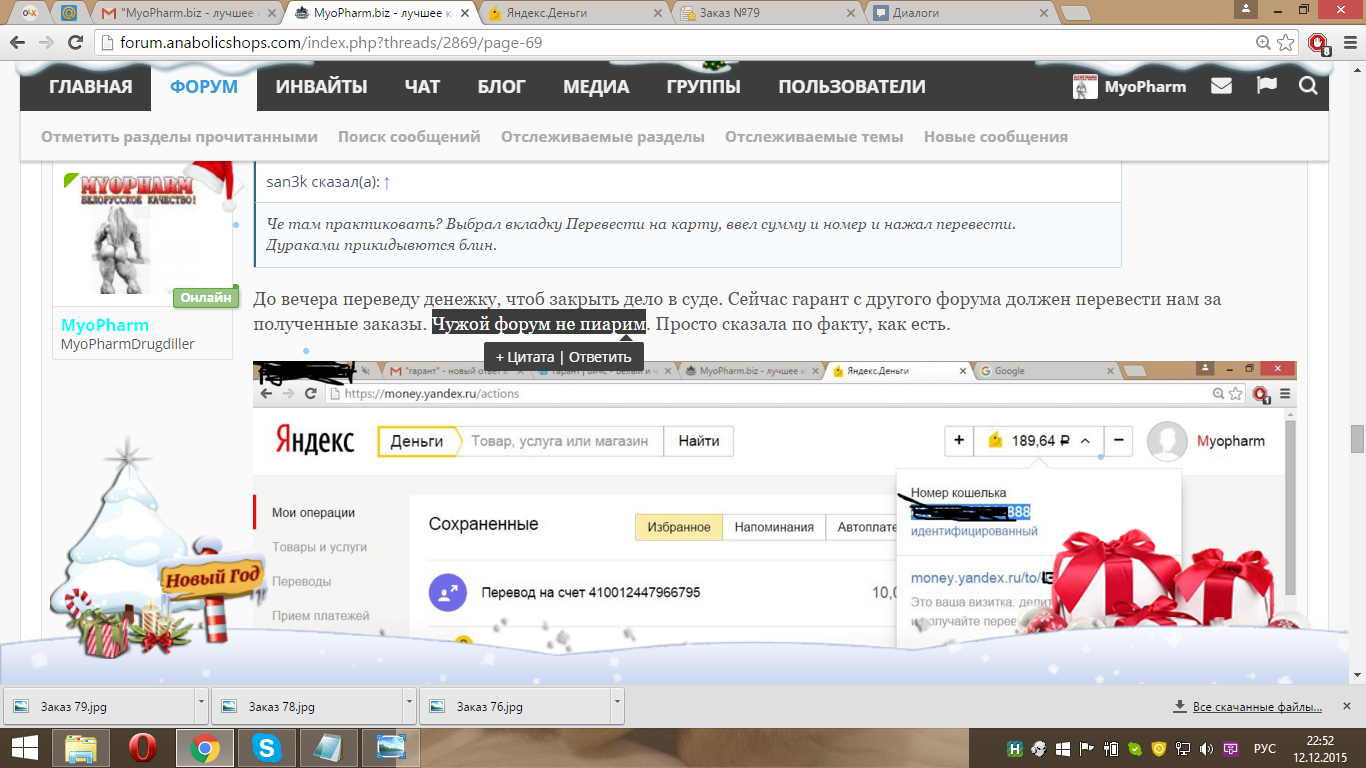Click the MyoPharm poster avatar image
Screen dimensions: 1366x768
point(142,233)
